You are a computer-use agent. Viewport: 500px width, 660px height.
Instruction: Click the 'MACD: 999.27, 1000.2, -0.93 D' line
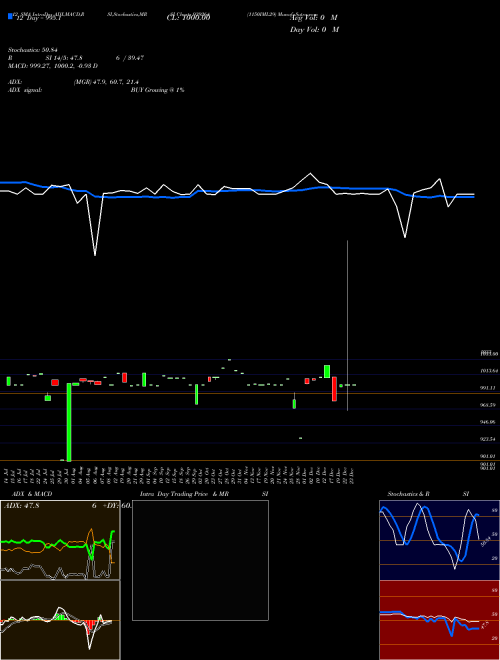click(x=53, y=66)
